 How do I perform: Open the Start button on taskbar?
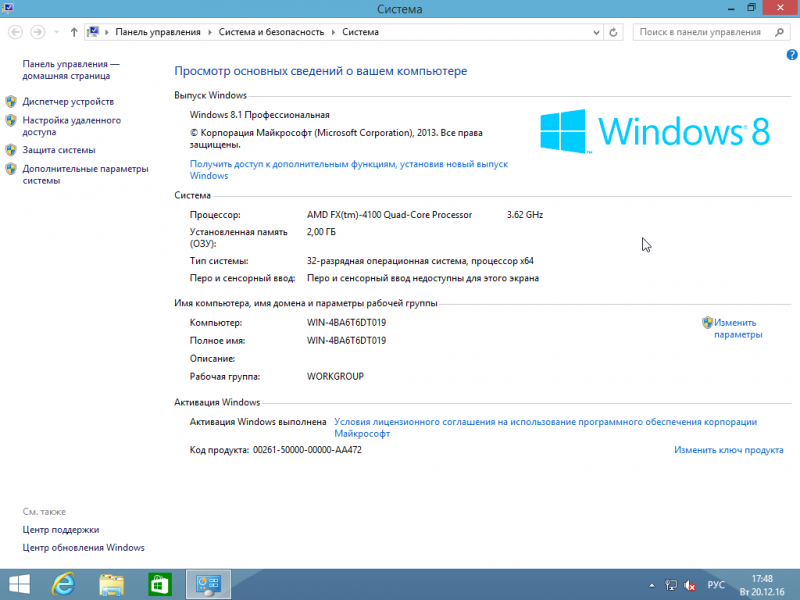tap(19, 585)
